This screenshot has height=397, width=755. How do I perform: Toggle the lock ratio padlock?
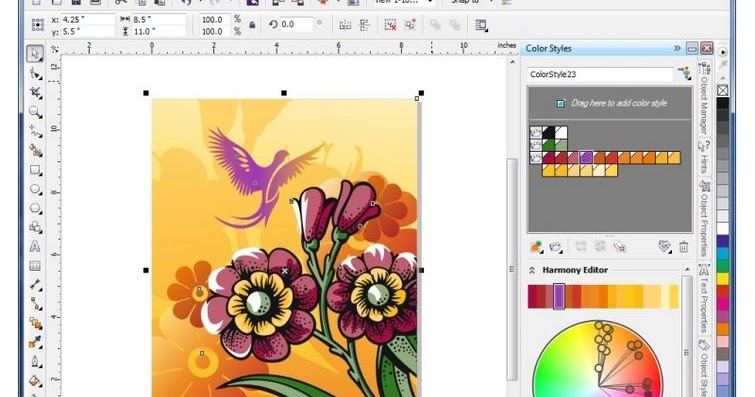[x=252, y=25]
